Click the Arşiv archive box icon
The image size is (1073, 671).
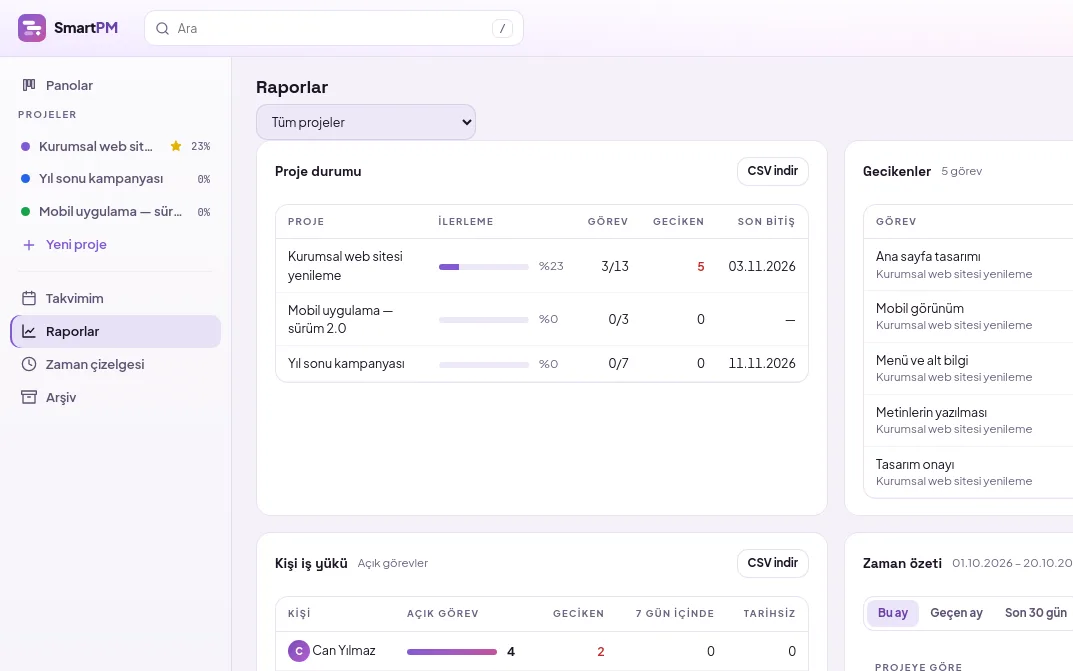pos(29,397)
